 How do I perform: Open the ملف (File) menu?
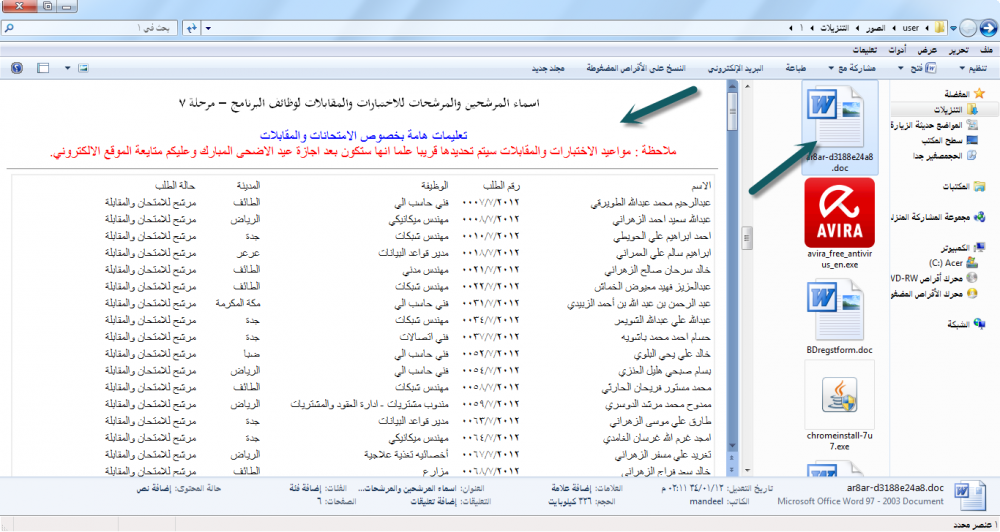(x=986, y=50)
